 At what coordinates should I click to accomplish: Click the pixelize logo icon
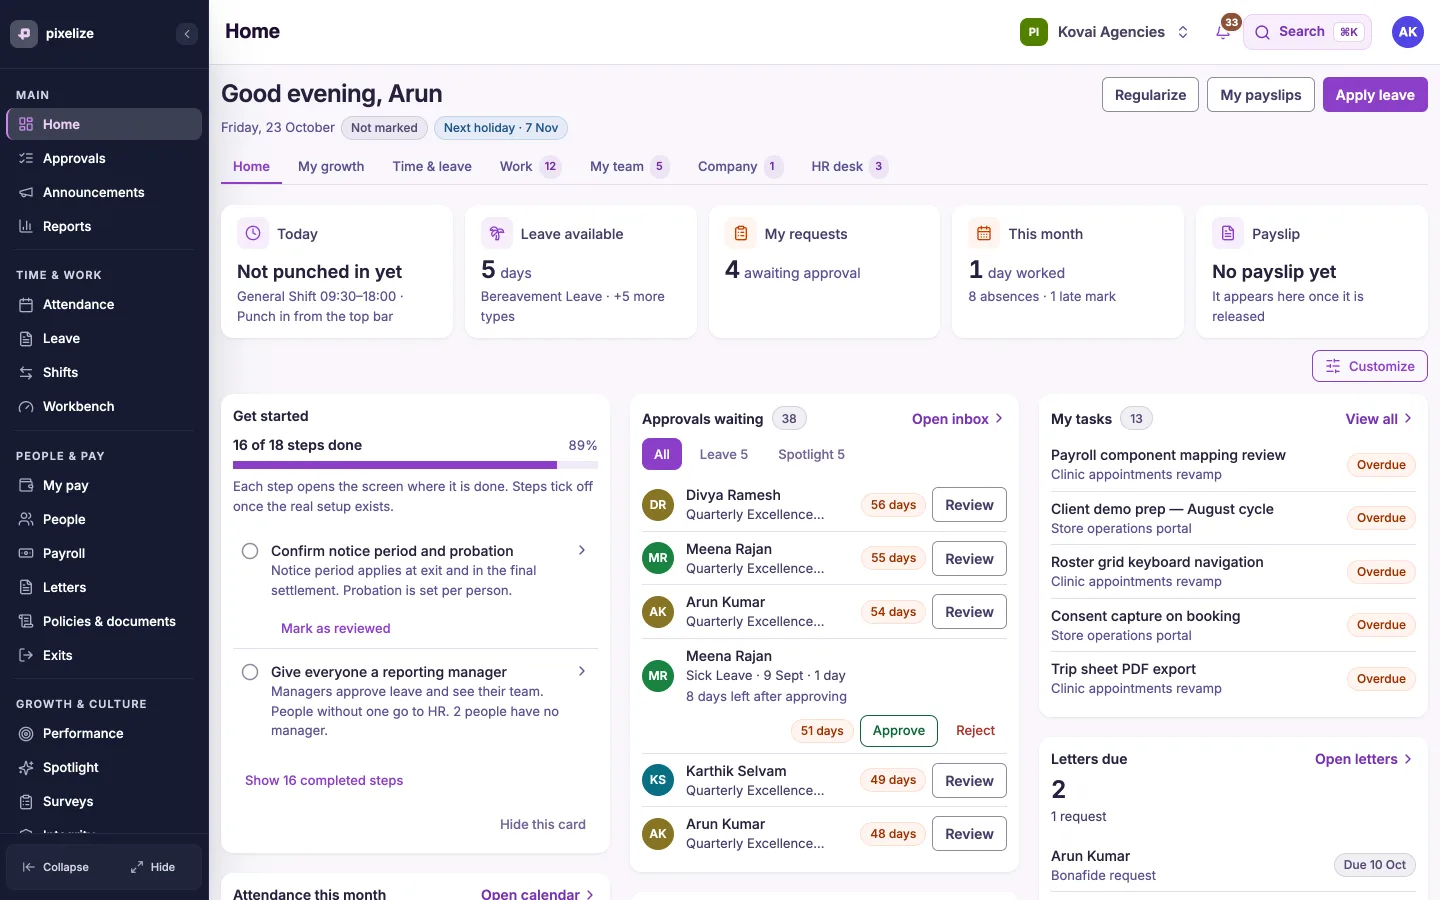pos(24,33)
